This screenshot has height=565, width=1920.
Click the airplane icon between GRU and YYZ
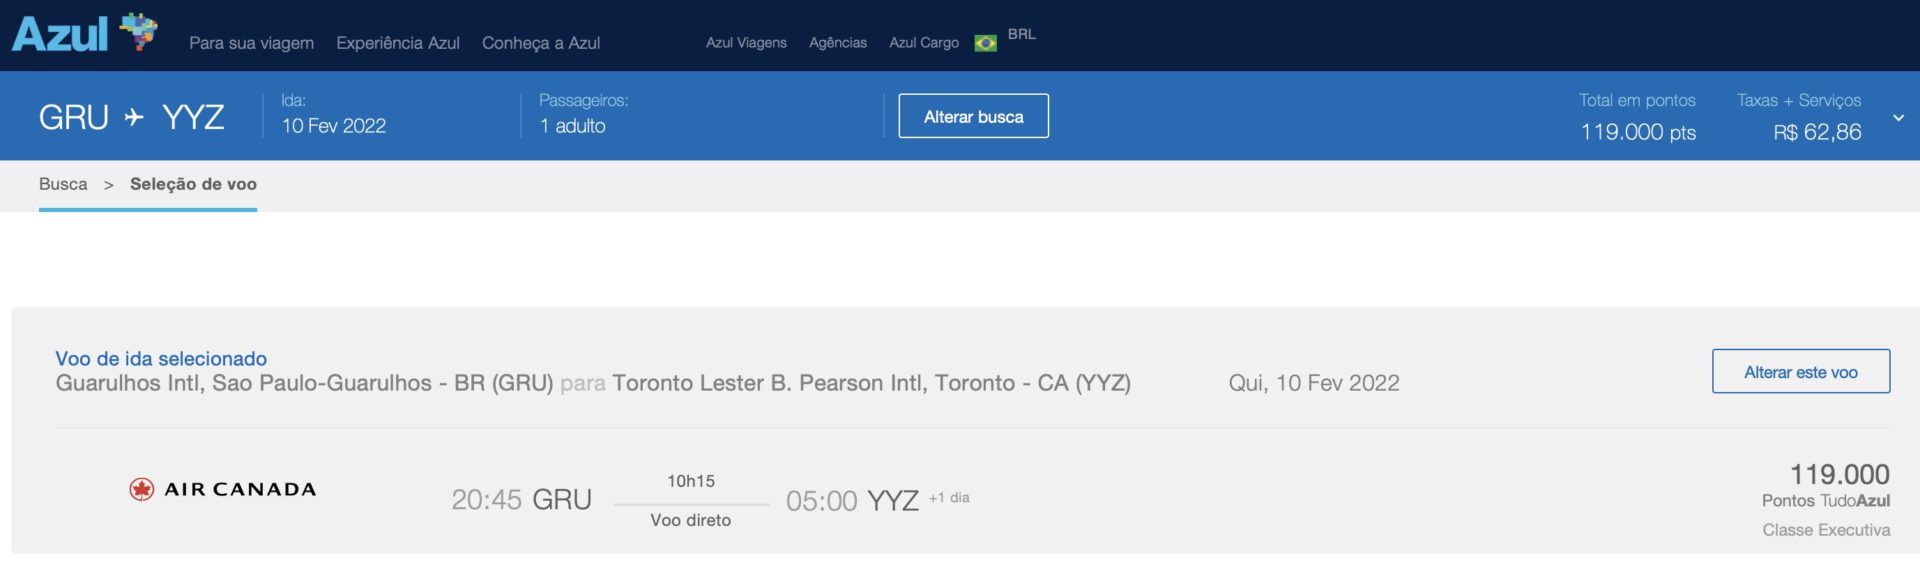pyautogui.click(x=134, y=118)
